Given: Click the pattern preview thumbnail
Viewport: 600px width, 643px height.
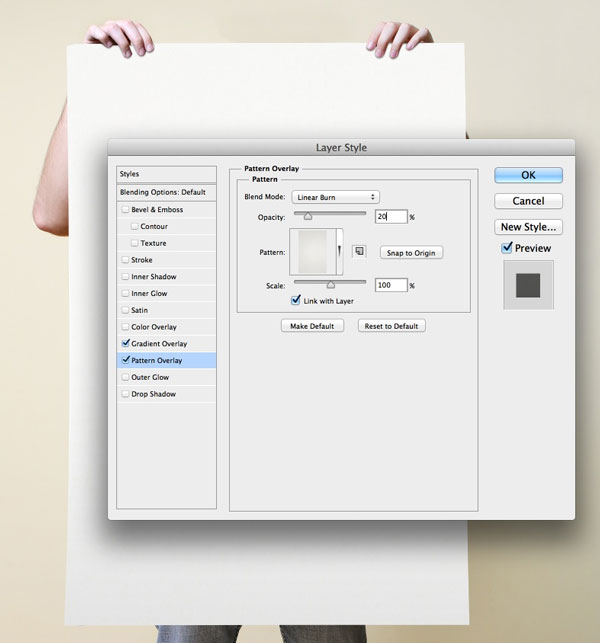Looking at the screenshot, I should coord(313,251).
